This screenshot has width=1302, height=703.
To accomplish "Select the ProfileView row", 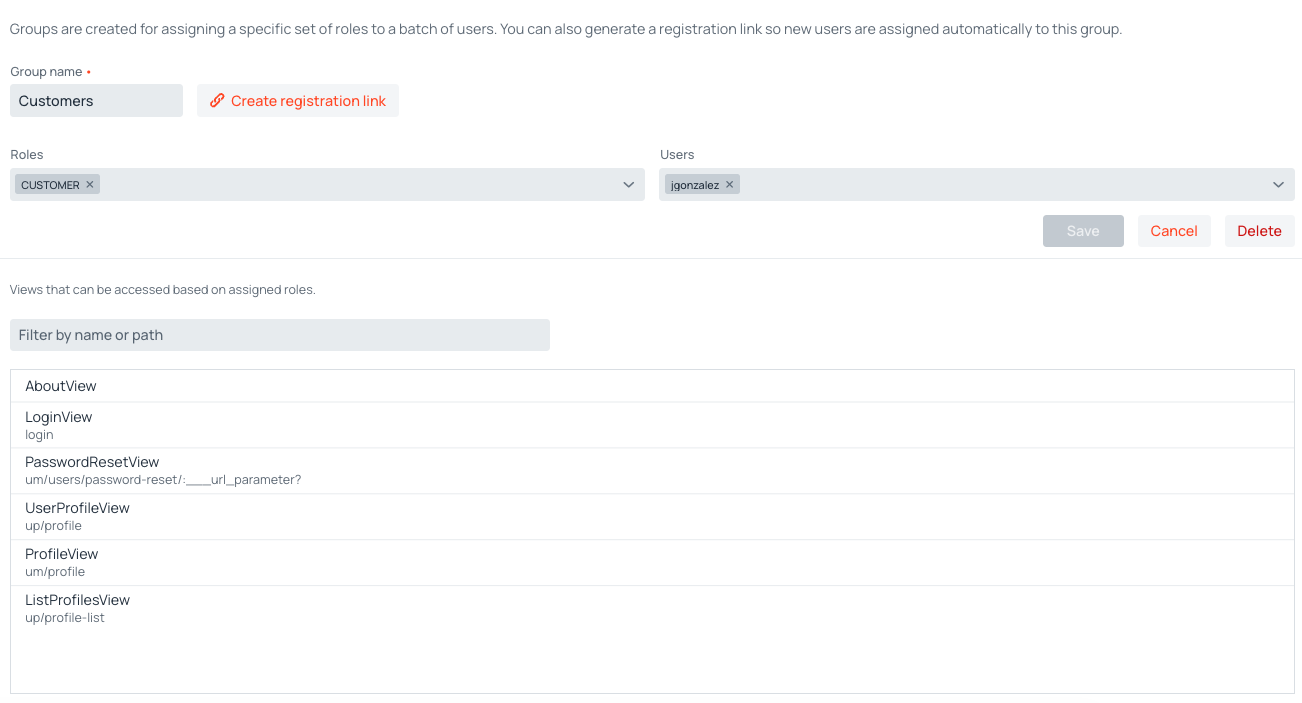I will pyautogui.click(x=652, y=563).
